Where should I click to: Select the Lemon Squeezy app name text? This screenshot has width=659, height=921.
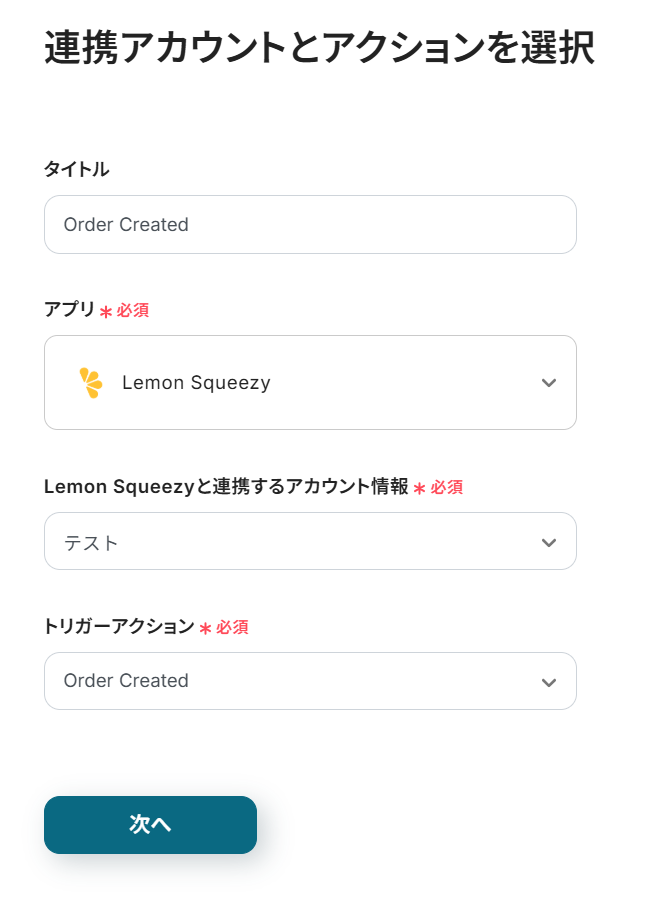pos(196,383)
